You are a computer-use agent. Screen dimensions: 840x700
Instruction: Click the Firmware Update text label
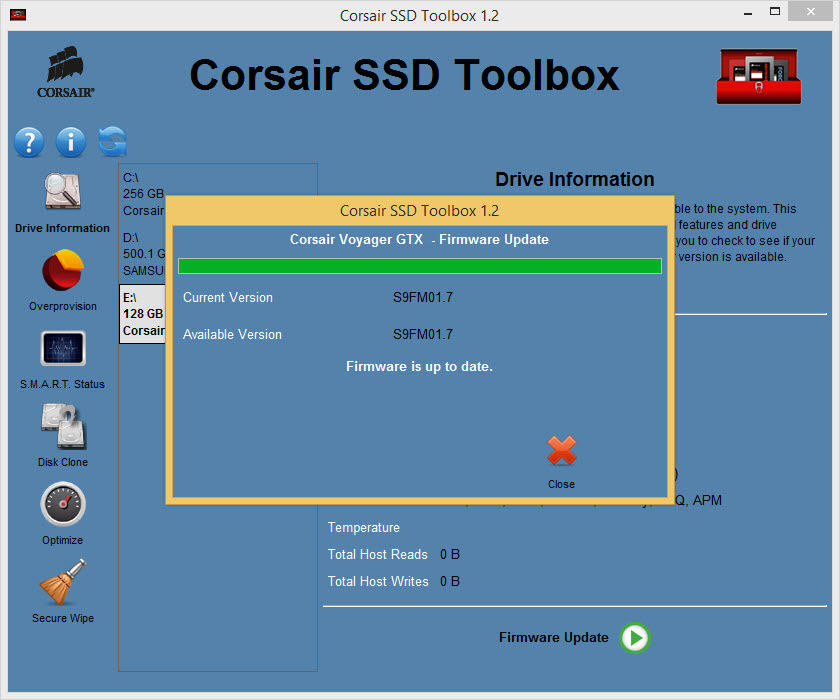point(554,637)
